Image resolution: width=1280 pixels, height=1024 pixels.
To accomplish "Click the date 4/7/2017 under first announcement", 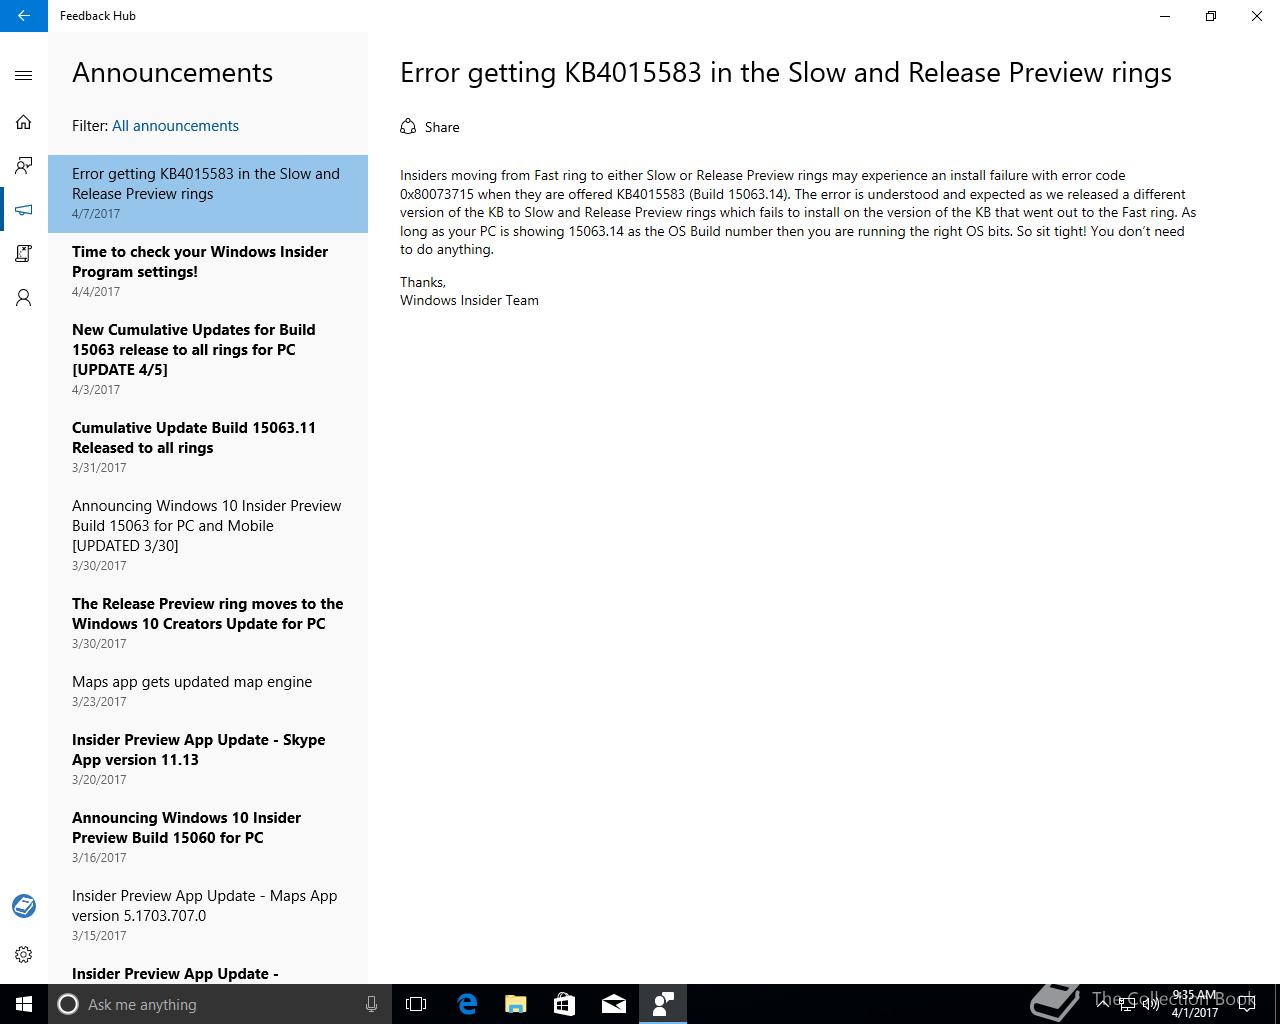I will click(96, 214).
